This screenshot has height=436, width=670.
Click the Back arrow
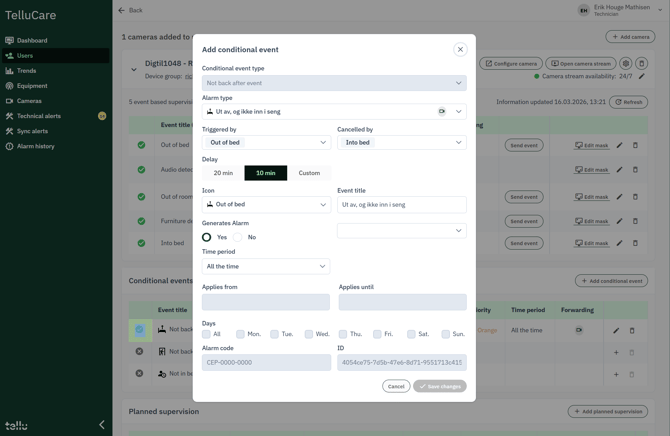pos(122,10)
